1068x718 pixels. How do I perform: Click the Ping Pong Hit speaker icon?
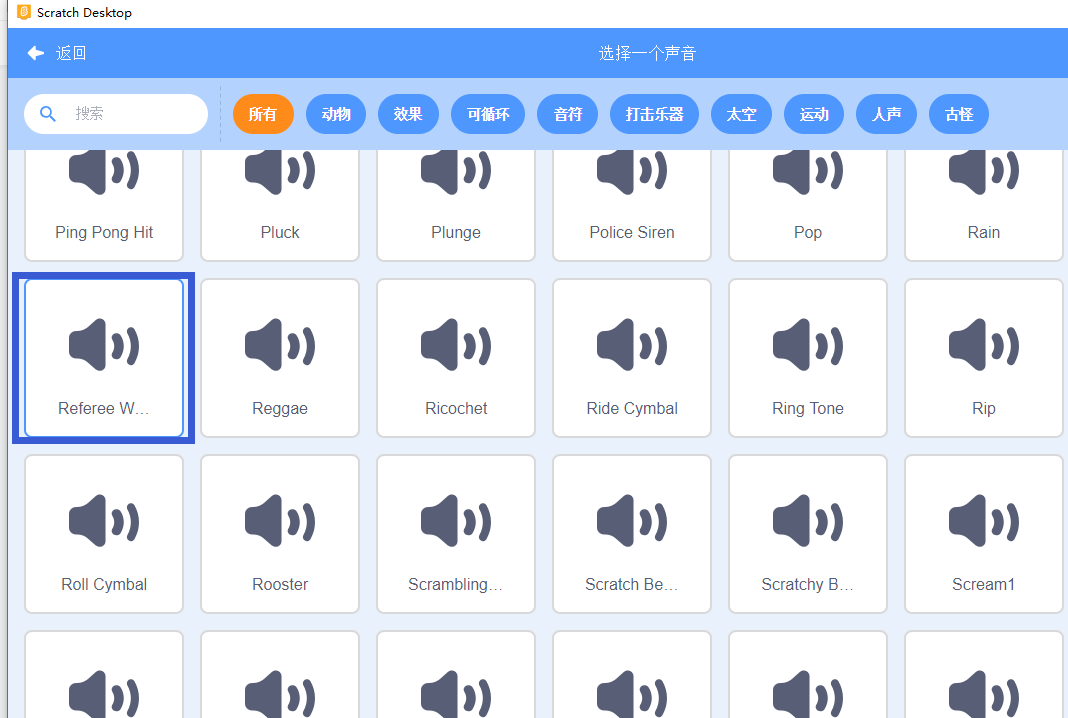tap(104, 172)
